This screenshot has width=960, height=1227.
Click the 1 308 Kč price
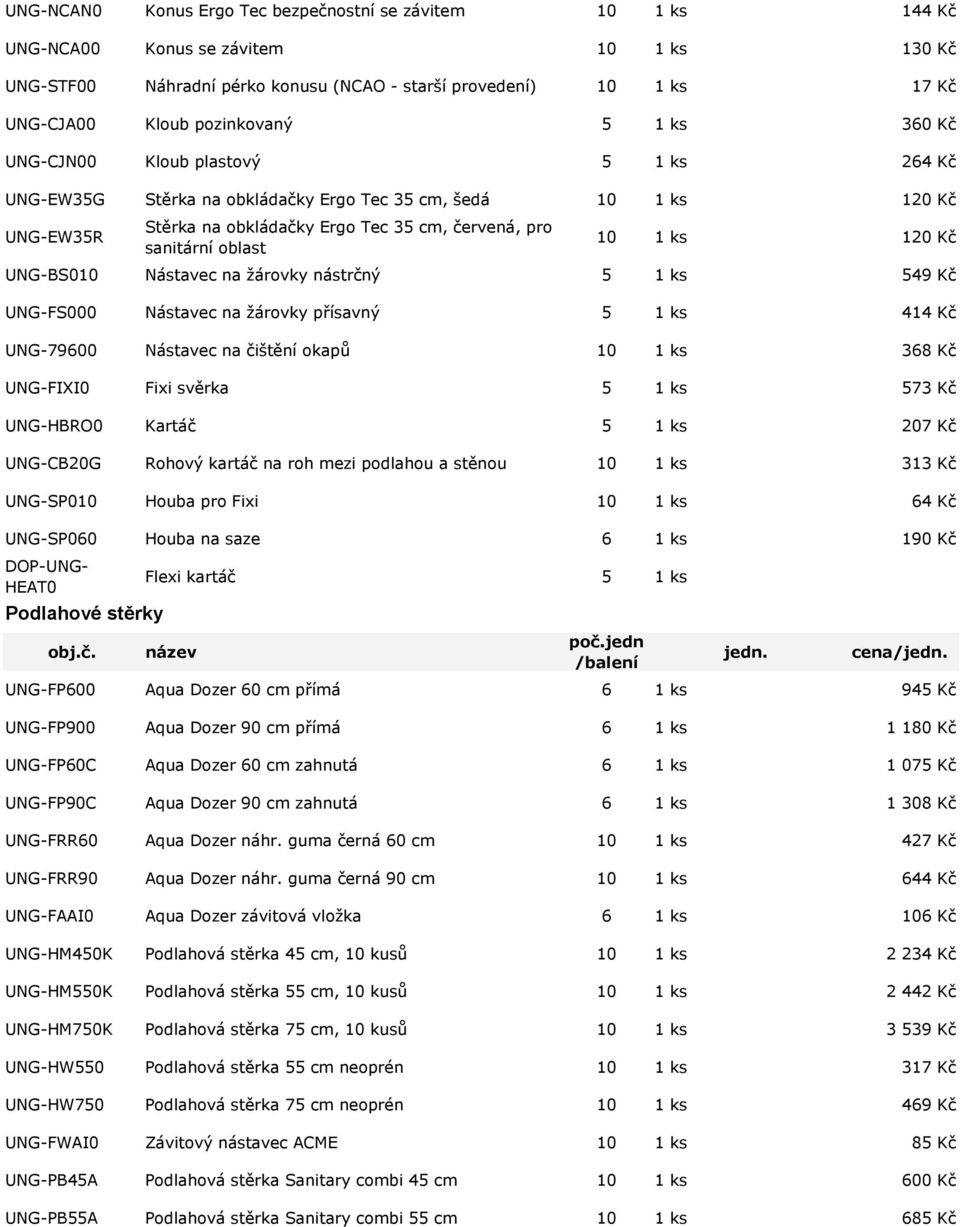tap(921, 803)
